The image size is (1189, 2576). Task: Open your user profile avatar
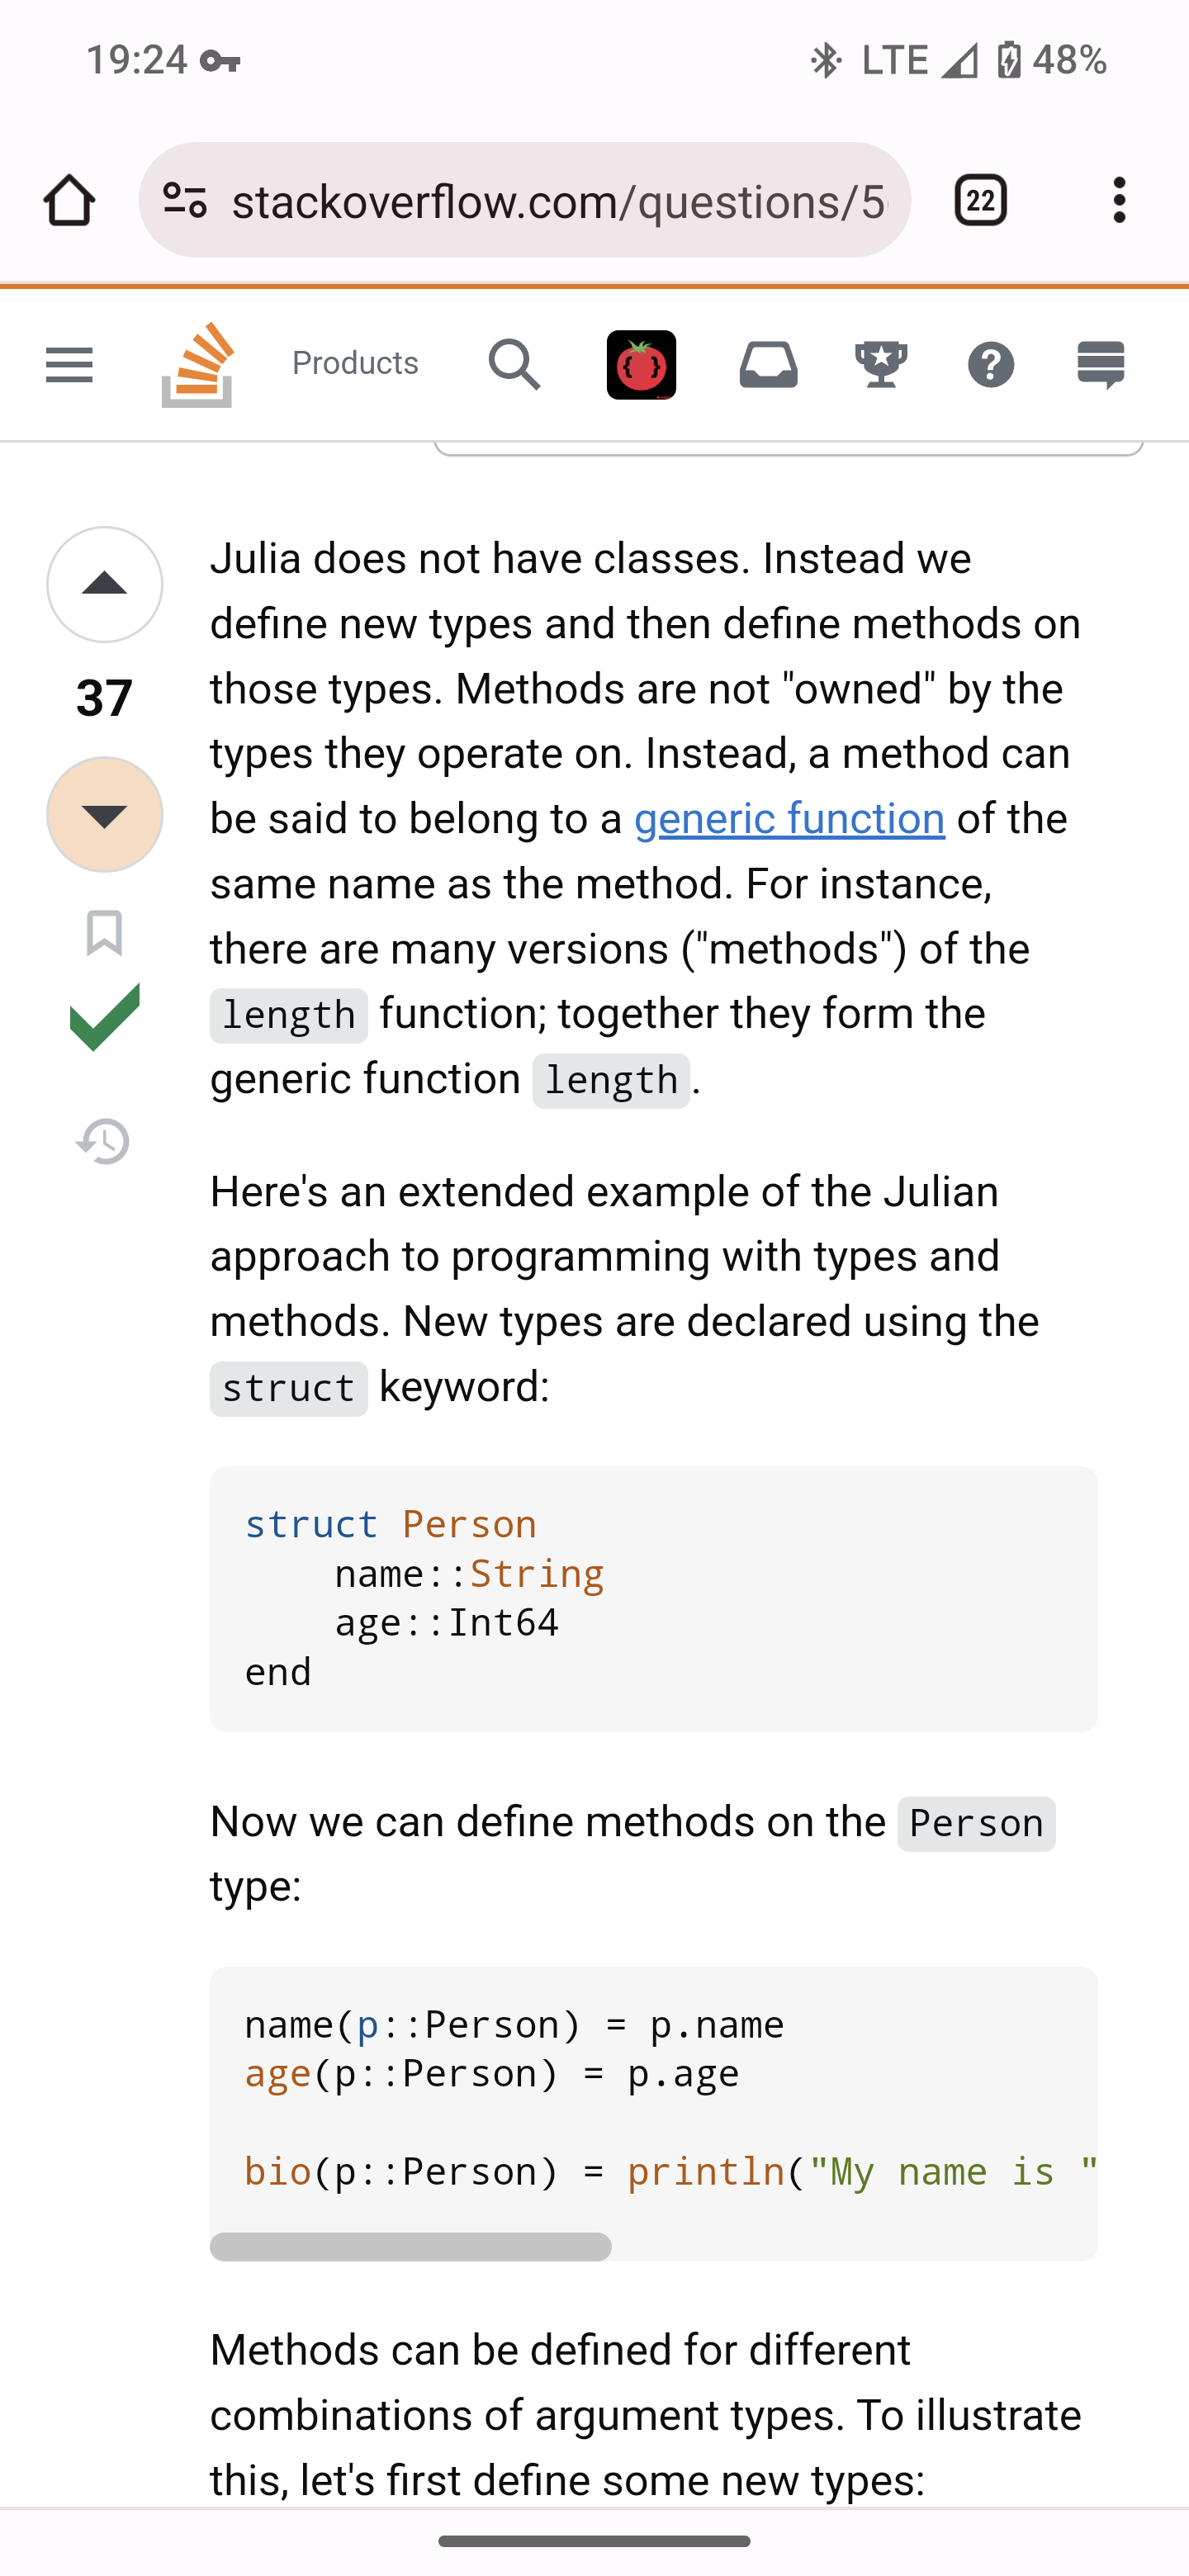click(x=641, y=364)
